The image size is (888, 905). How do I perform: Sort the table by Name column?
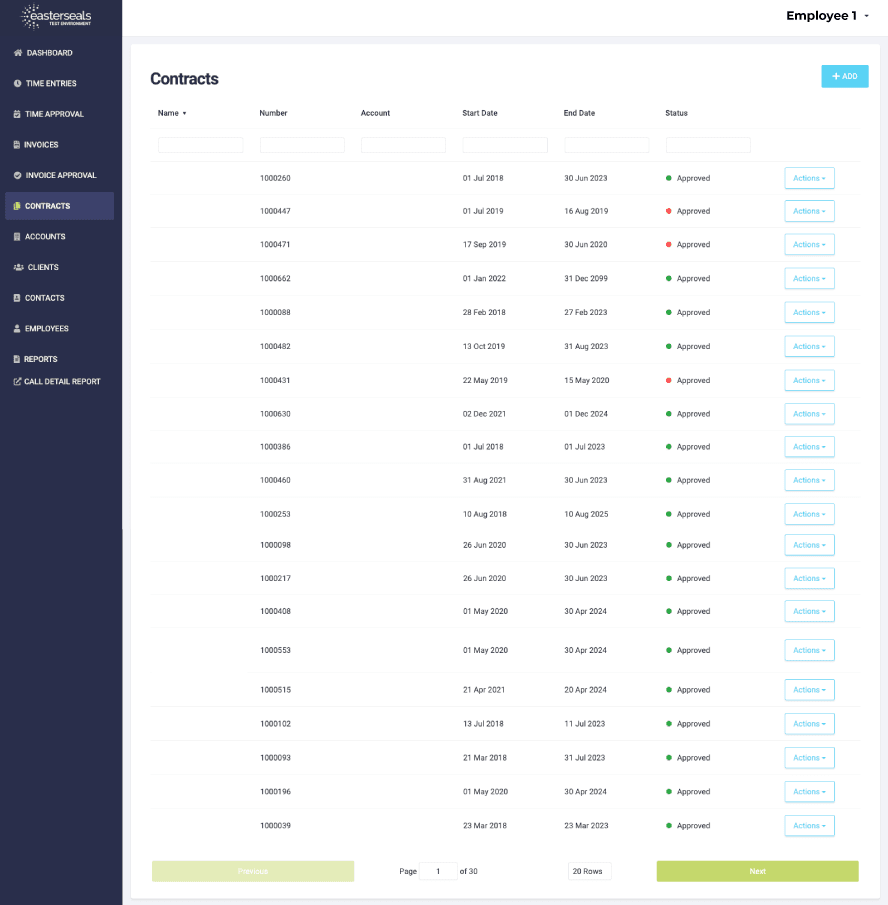point(172,113)
